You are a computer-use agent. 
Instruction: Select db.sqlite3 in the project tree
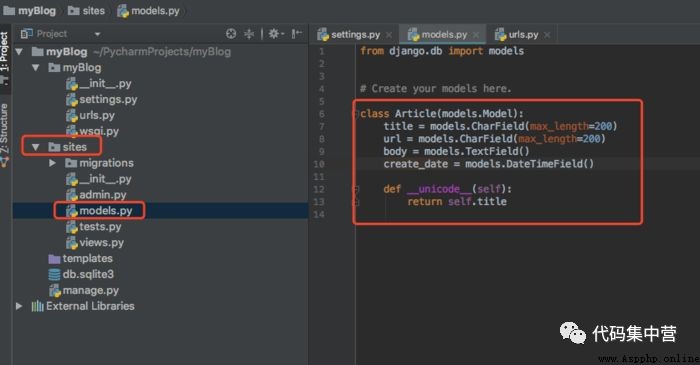coord(81,274)
